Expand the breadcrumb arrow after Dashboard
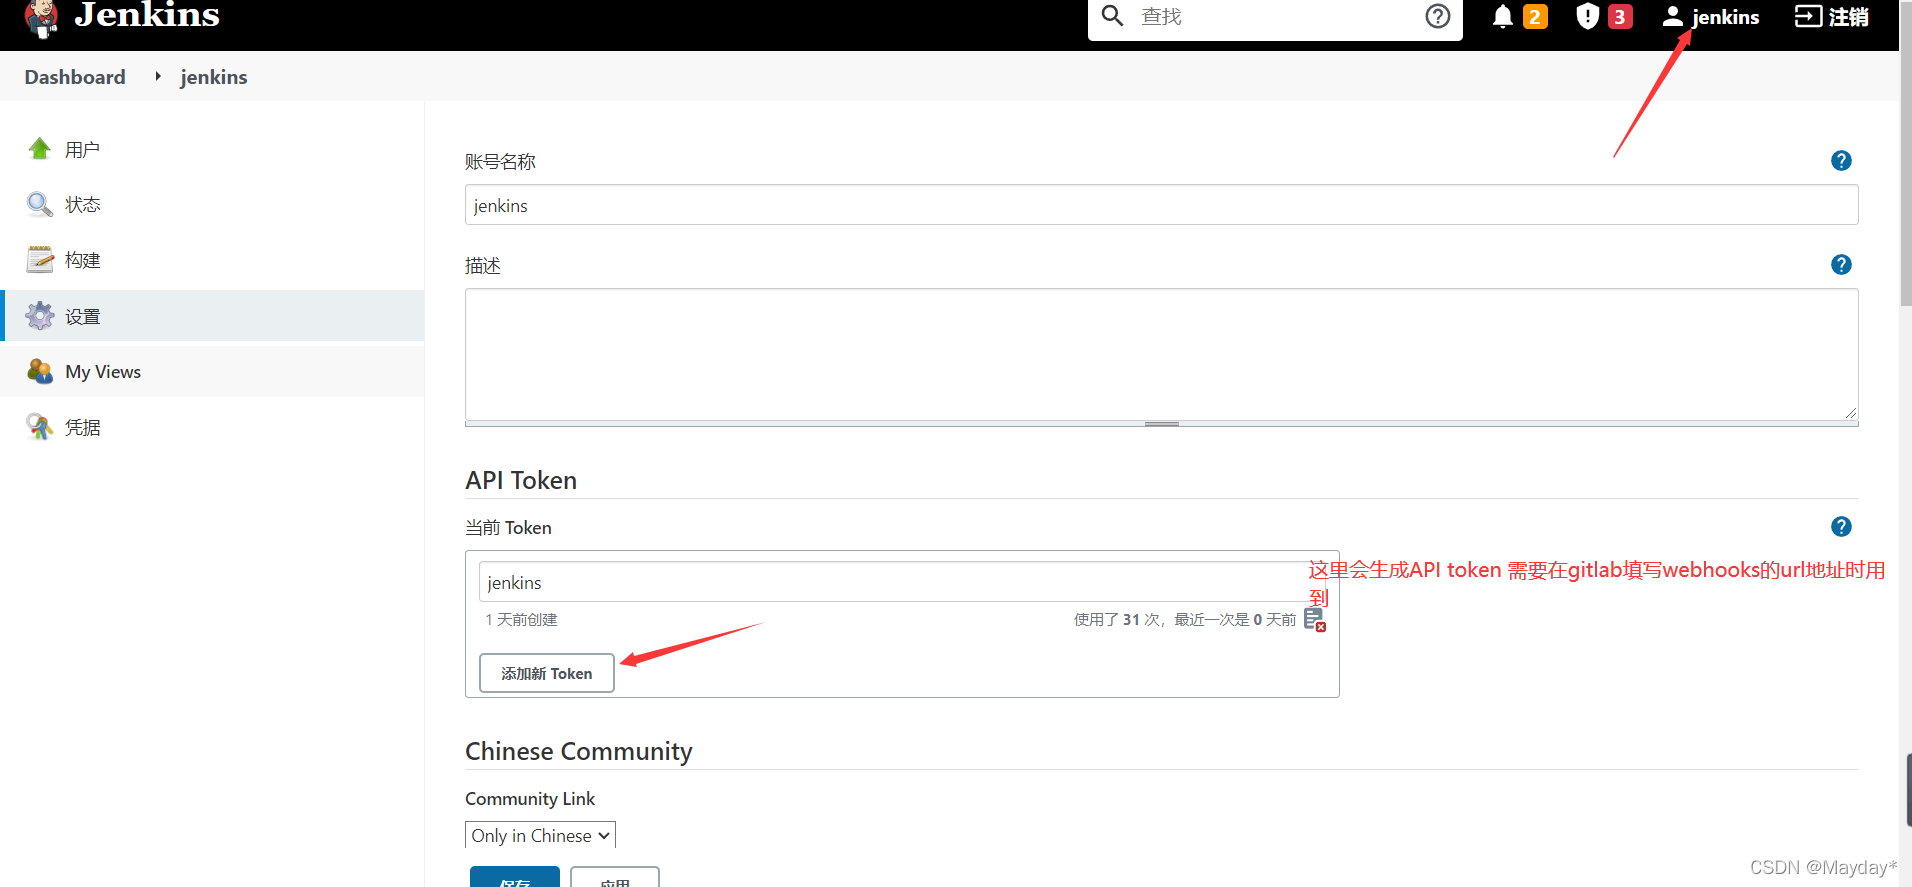Viewport: 1912px width, 887px height. click(x=158, y=76)
